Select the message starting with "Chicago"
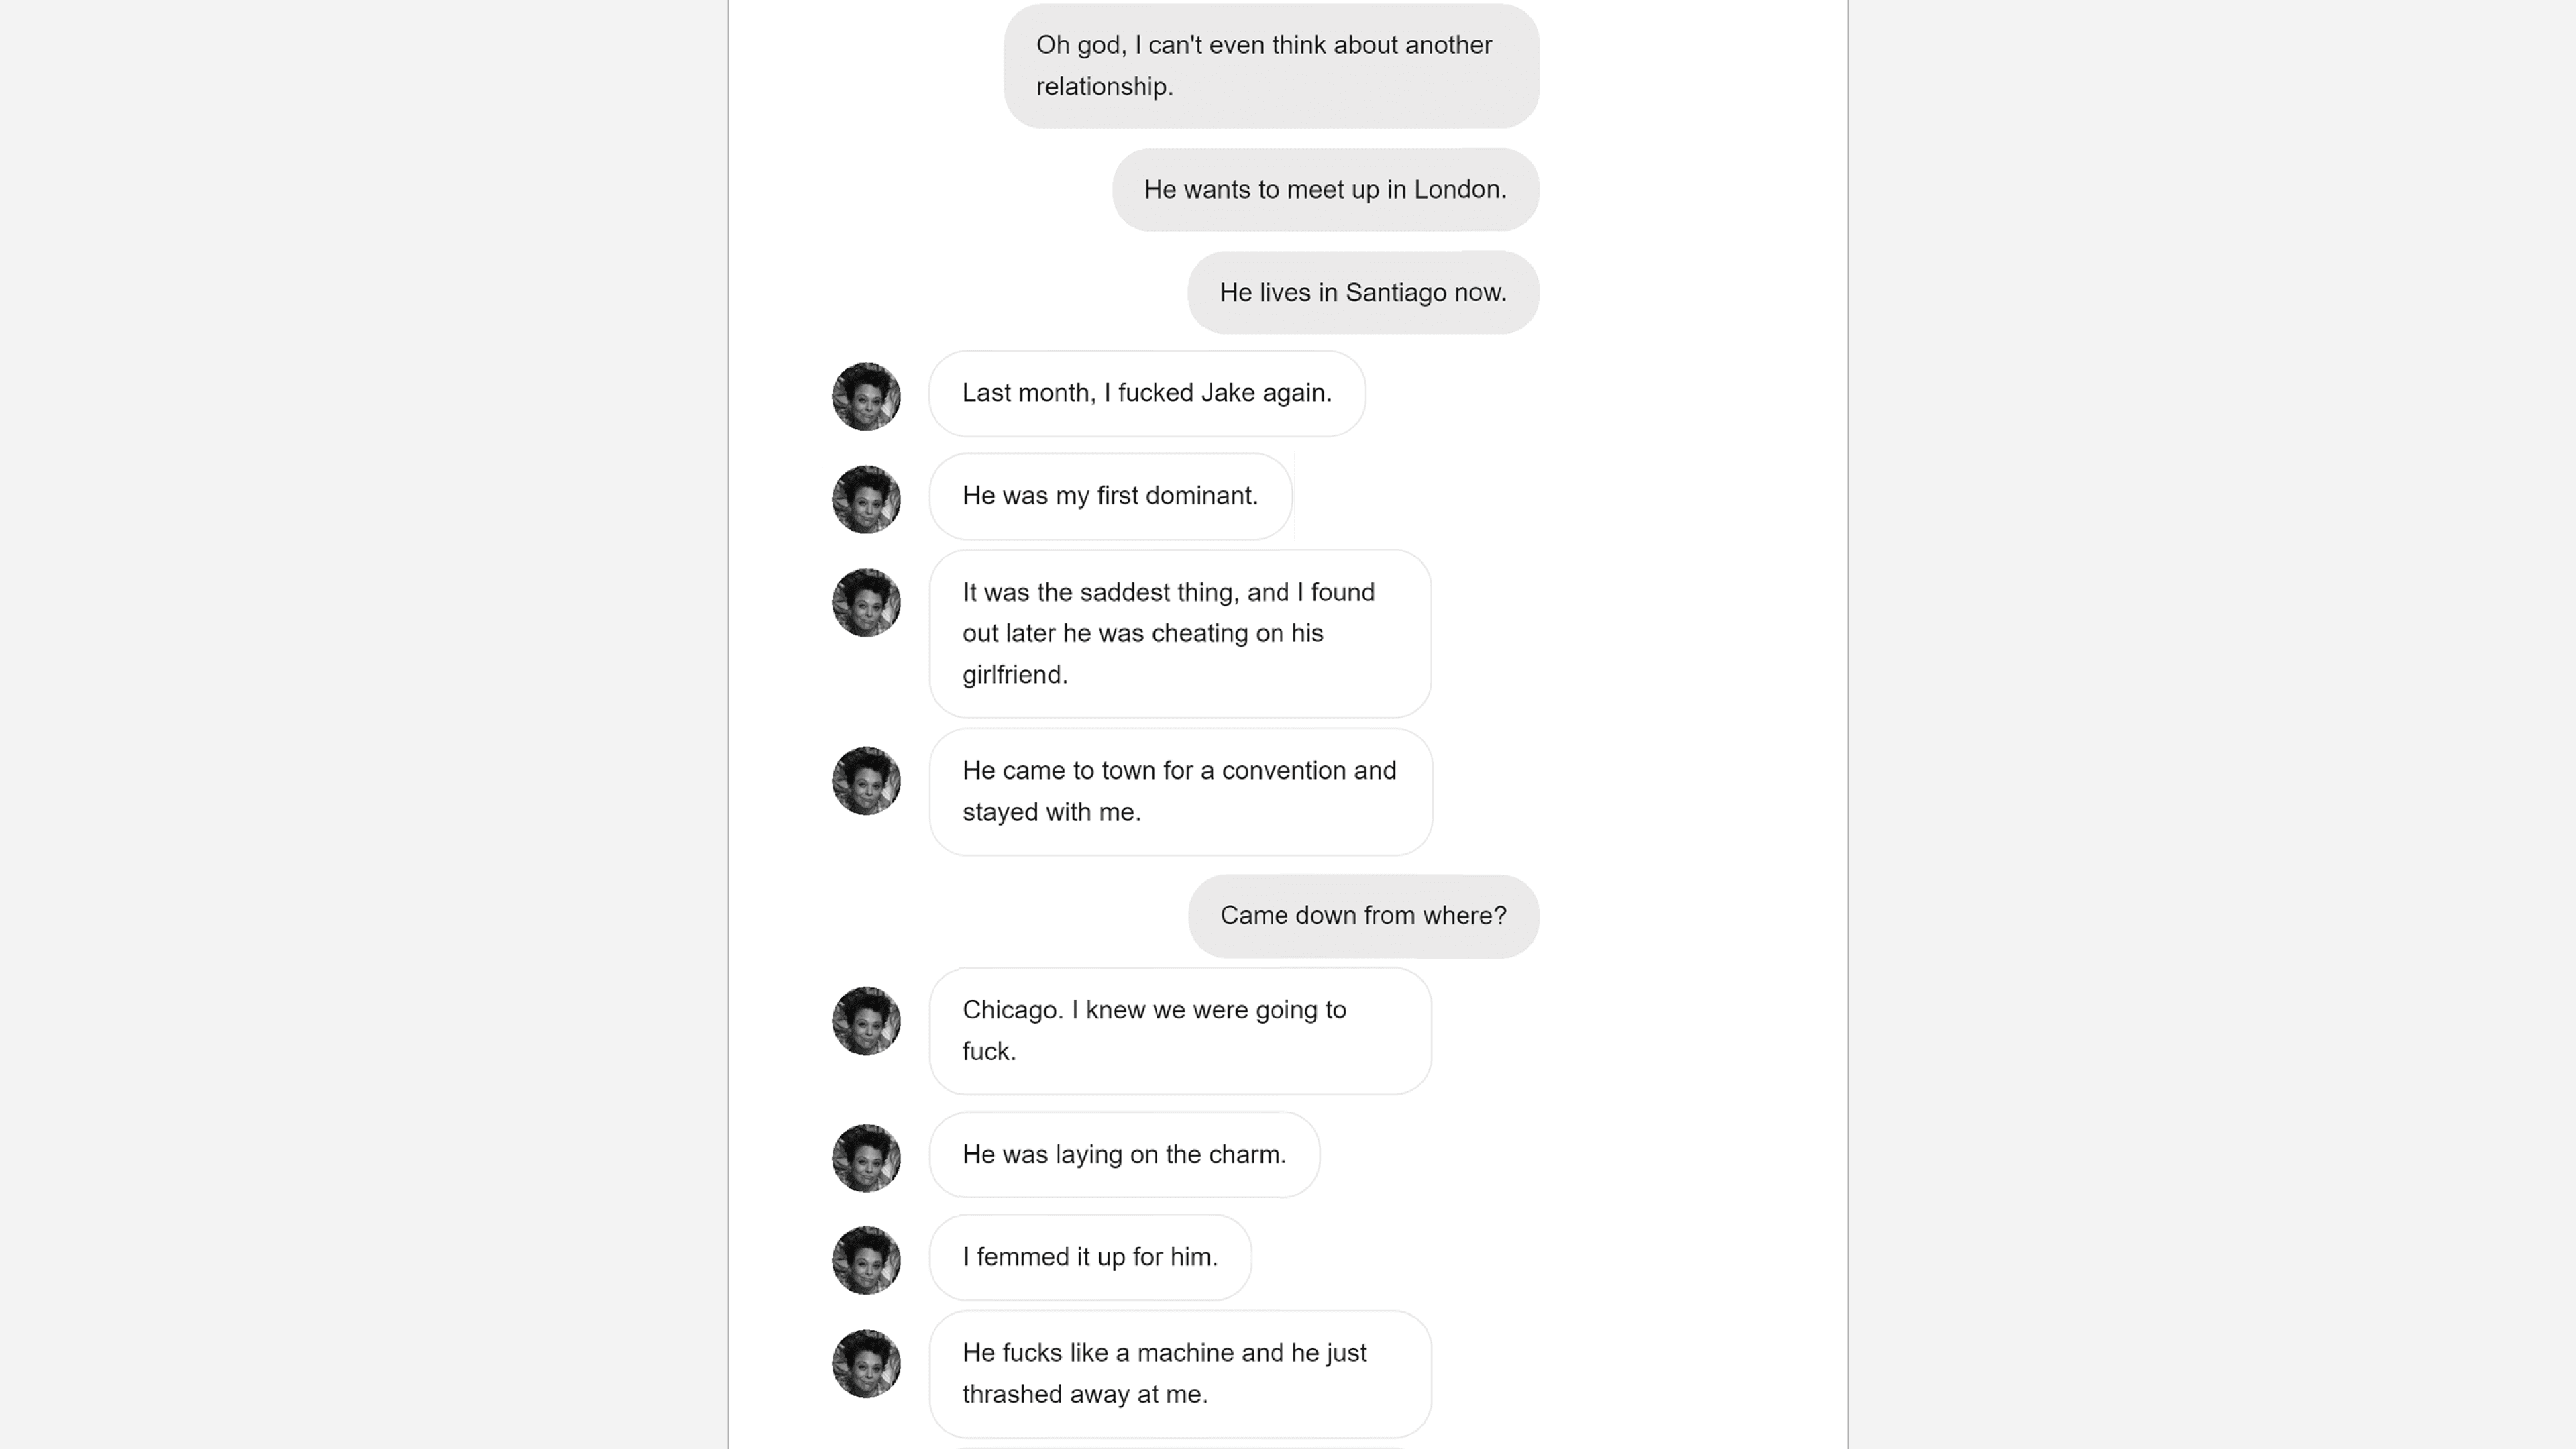 pos(1179,1031)
